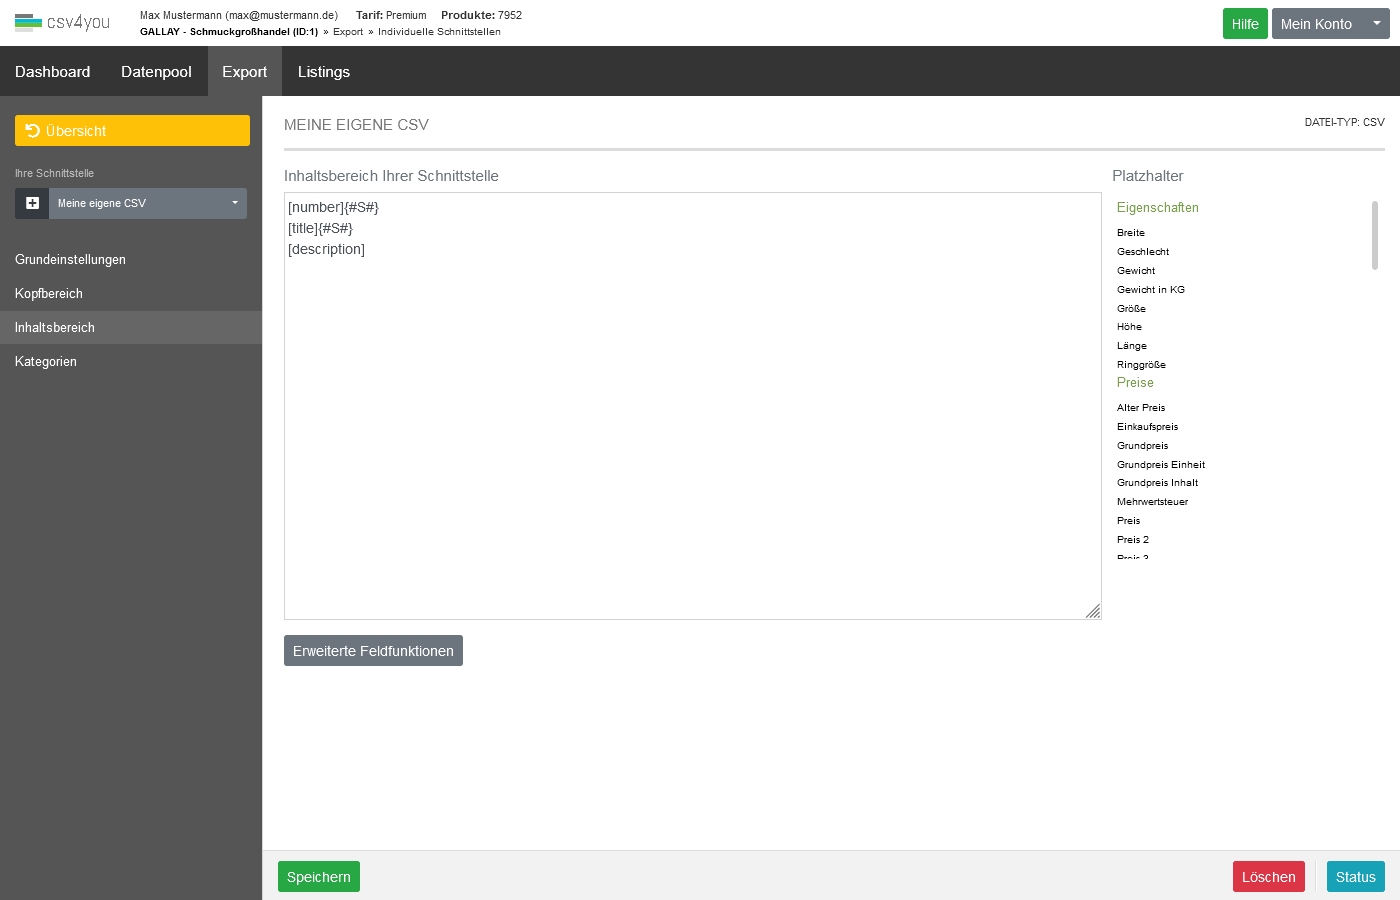Click the csv4you logo

pyautogui.click(x=62, y=22)
